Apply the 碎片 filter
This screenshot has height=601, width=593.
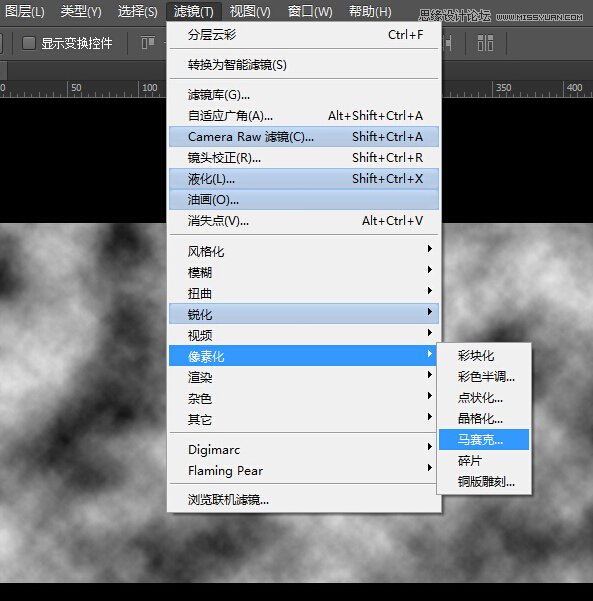pyautogui.click(x=484, y=461)
